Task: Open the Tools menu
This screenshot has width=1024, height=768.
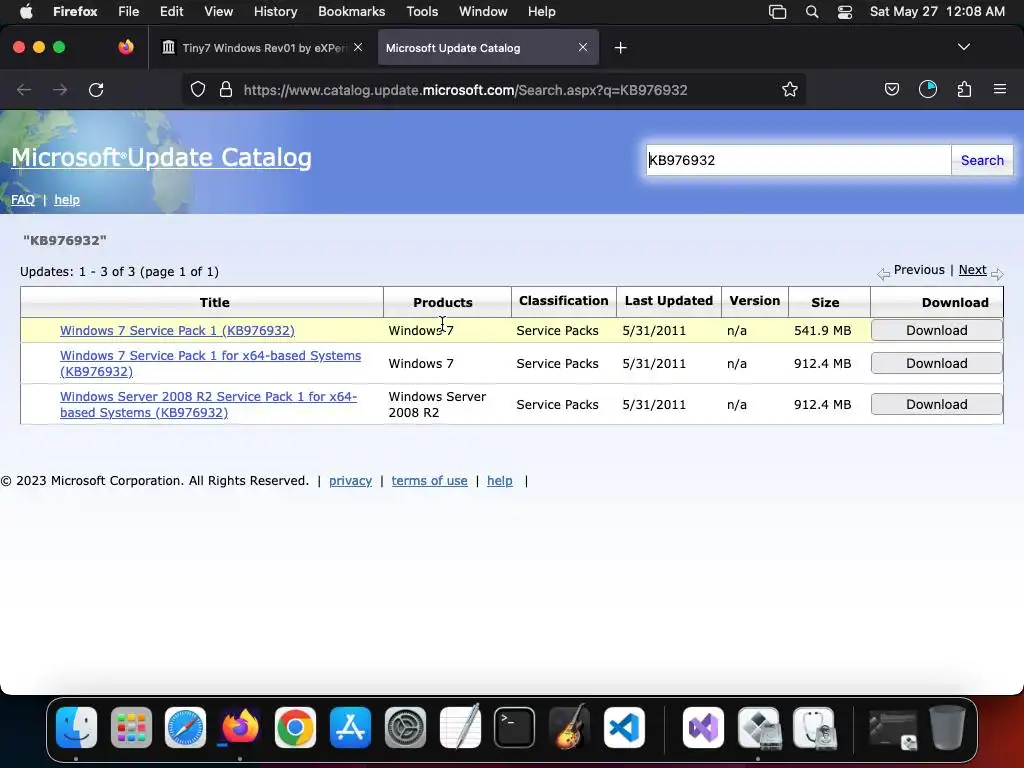Action: 422,12
